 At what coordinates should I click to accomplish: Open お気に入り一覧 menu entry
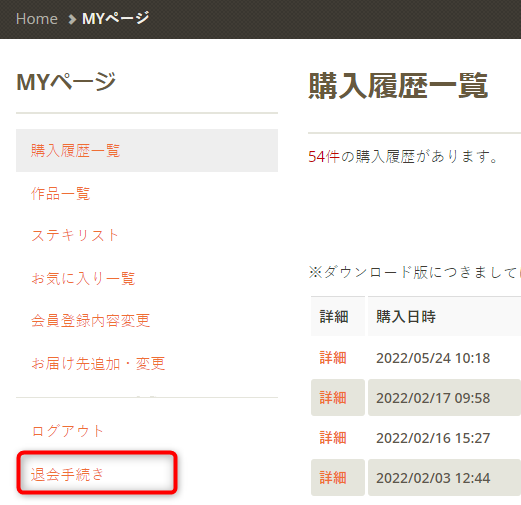tap(83, 278)
